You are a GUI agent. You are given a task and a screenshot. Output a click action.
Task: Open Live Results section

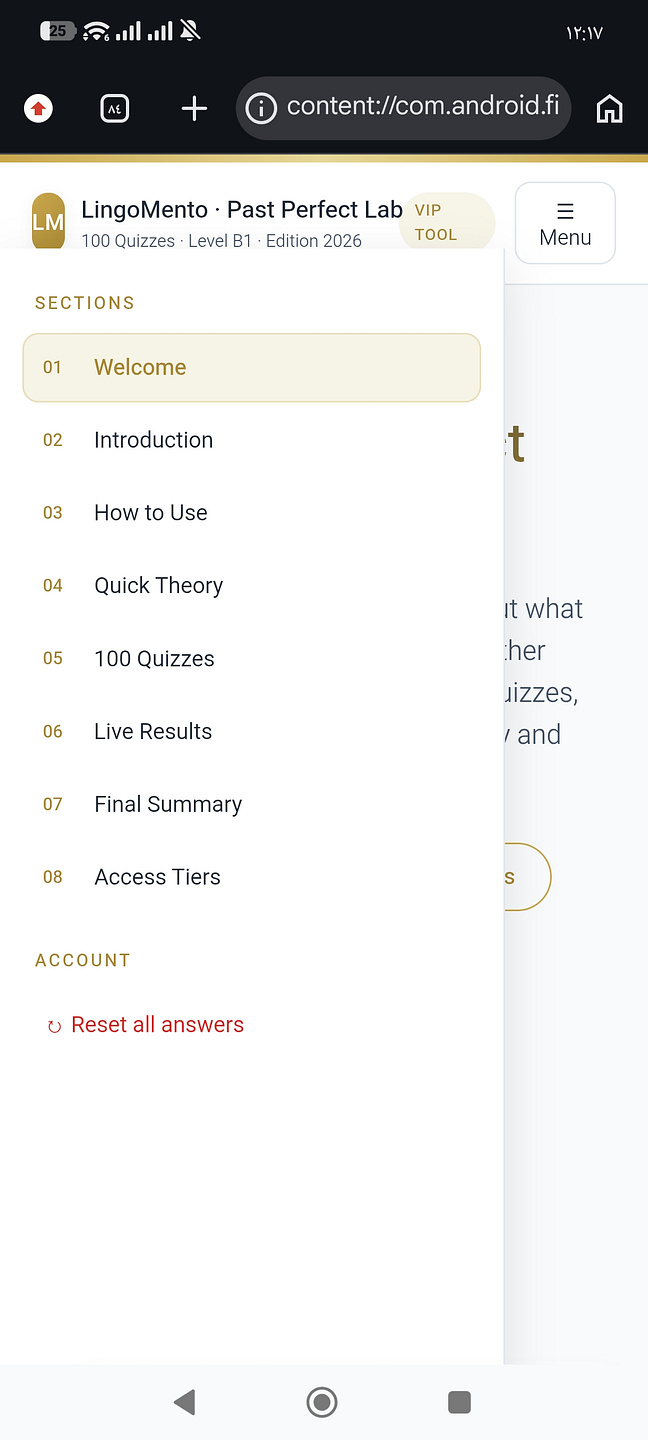(252, 732)
